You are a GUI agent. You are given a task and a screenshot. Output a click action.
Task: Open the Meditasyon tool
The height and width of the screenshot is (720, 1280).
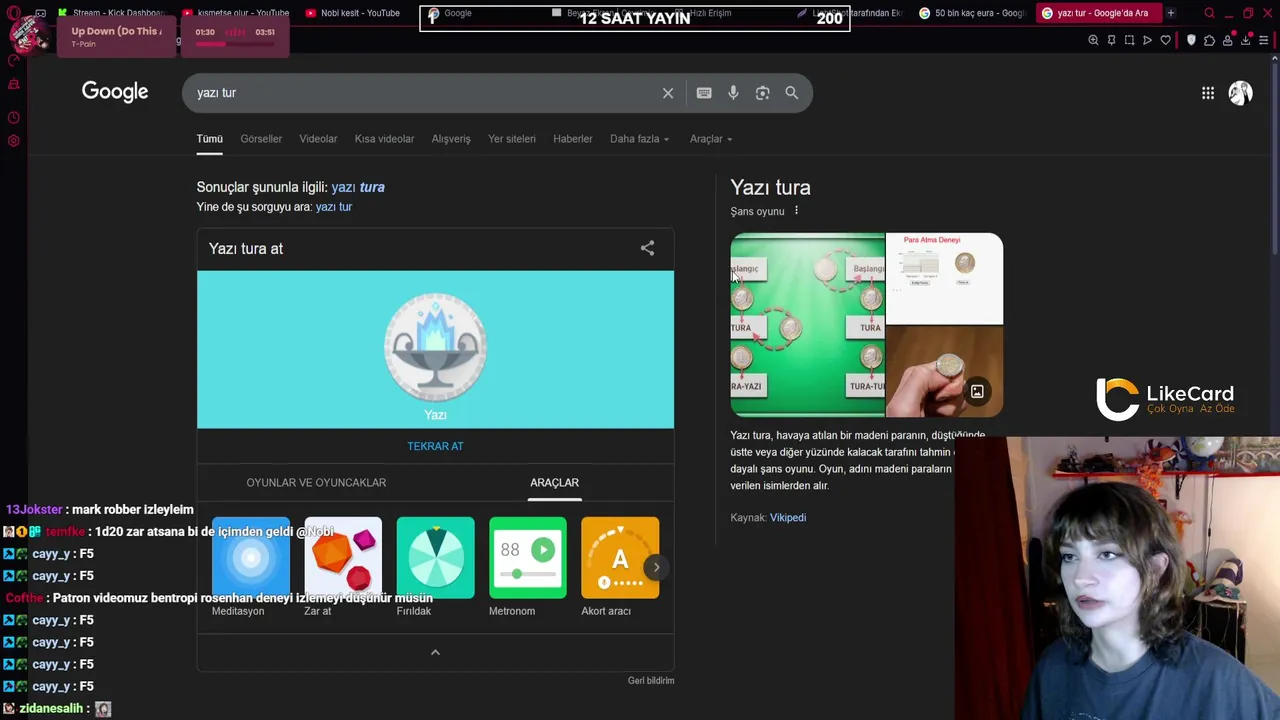coord(250,567)
